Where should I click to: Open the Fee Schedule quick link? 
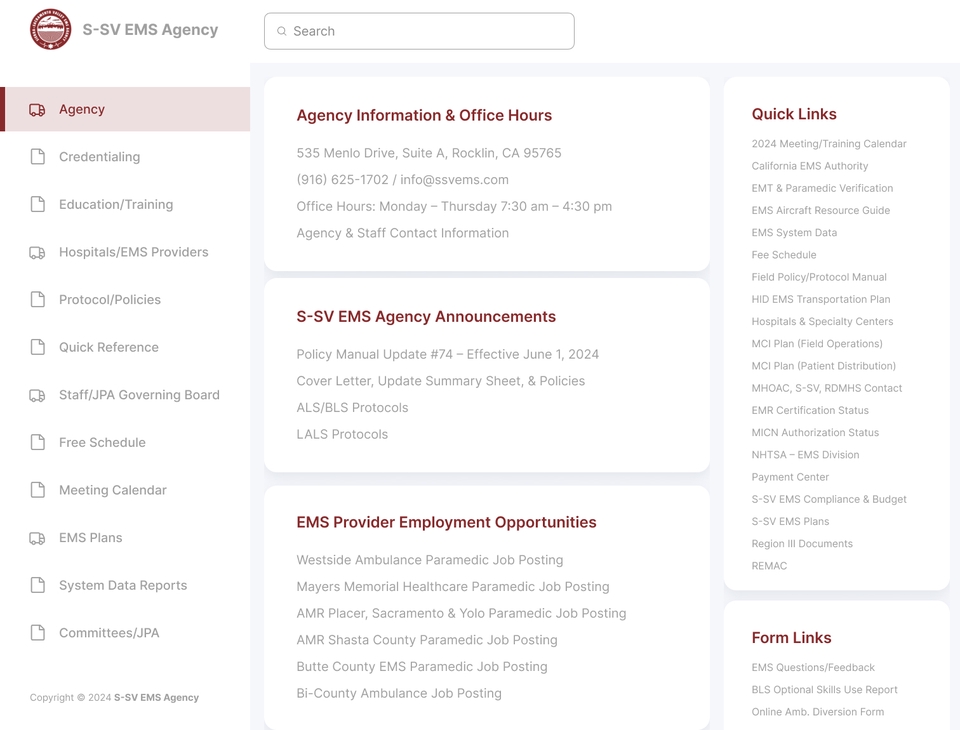click(x=784, y=255)
